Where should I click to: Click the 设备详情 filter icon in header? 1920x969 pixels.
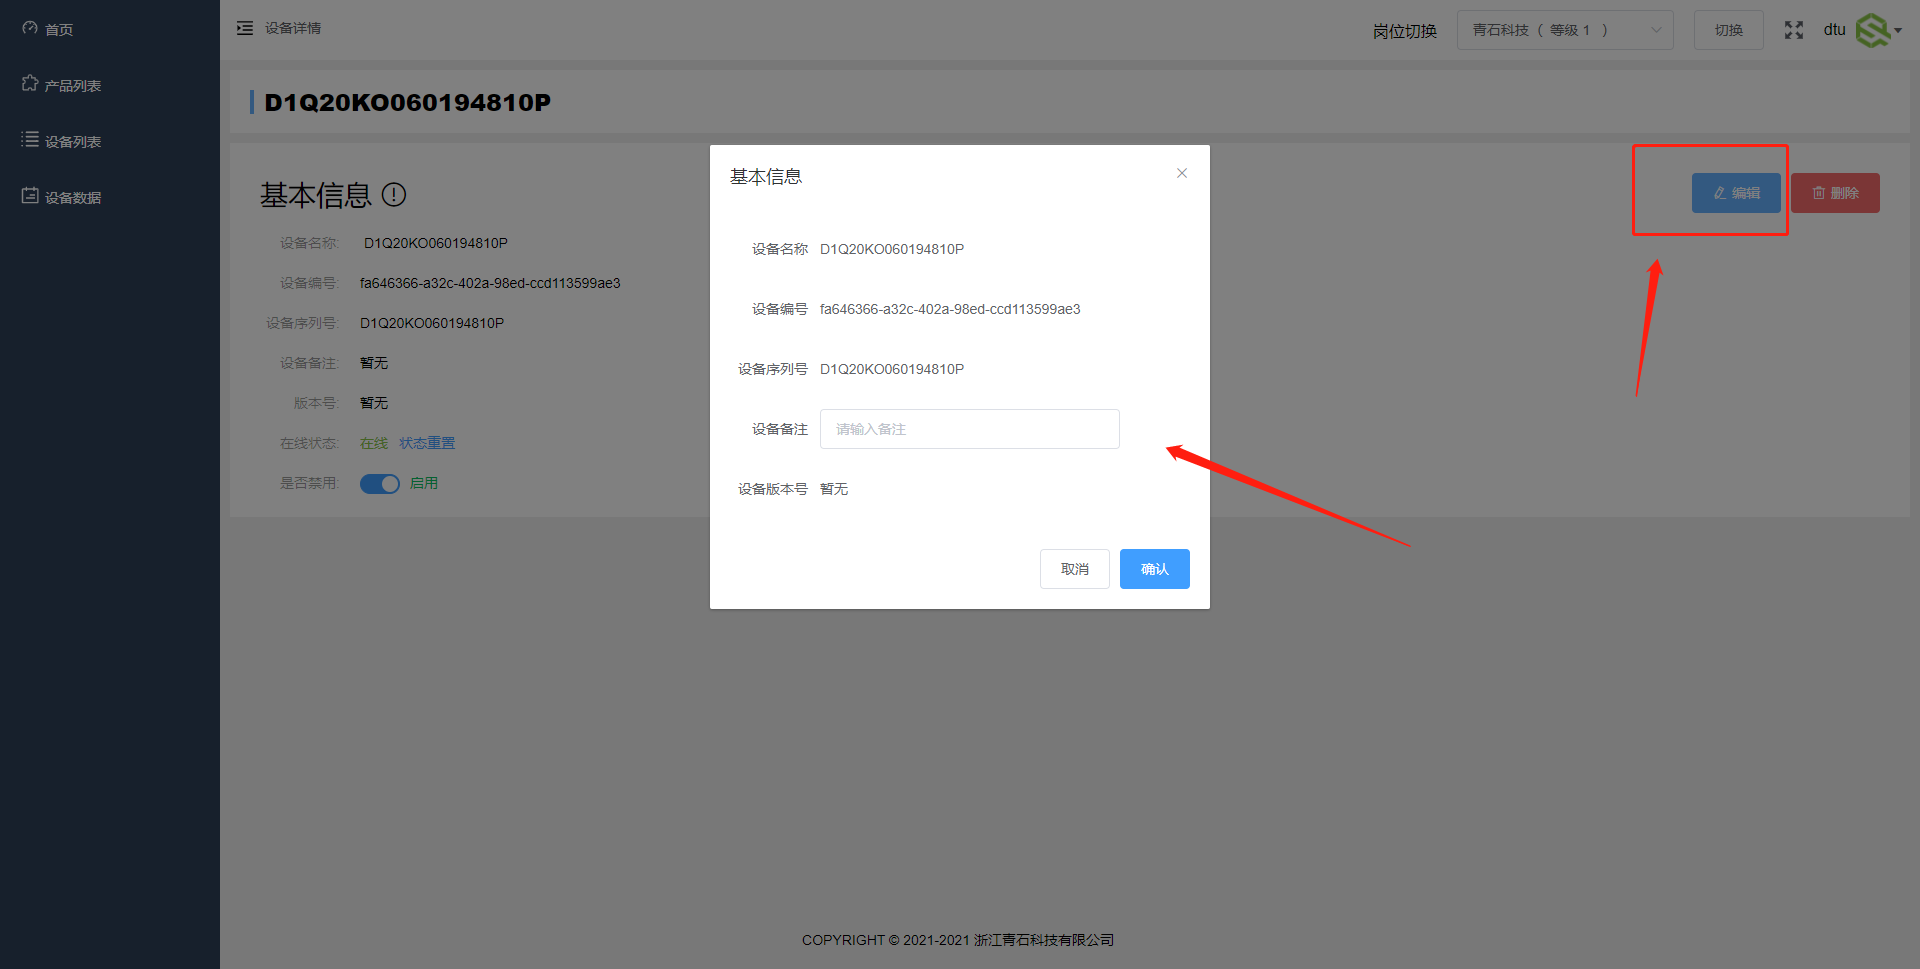click(x=245, y=27)
